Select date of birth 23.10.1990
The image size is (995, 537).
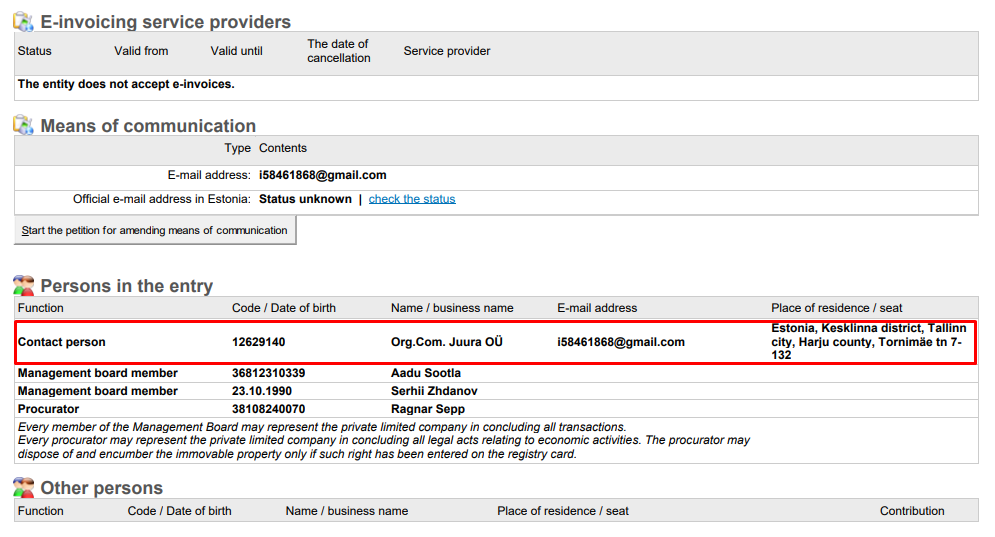point(261,391)
